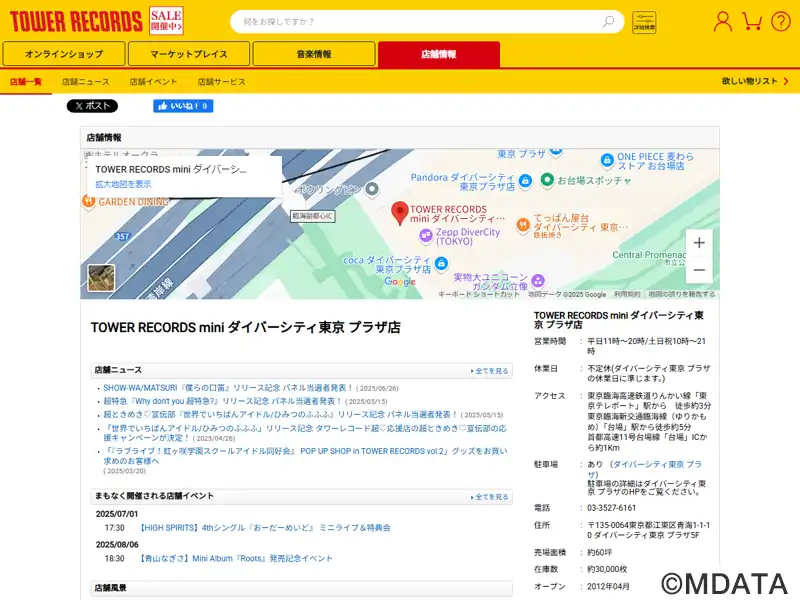Click Pandora ダイバーシティ shop marker
800x600 pixels.
524,181
